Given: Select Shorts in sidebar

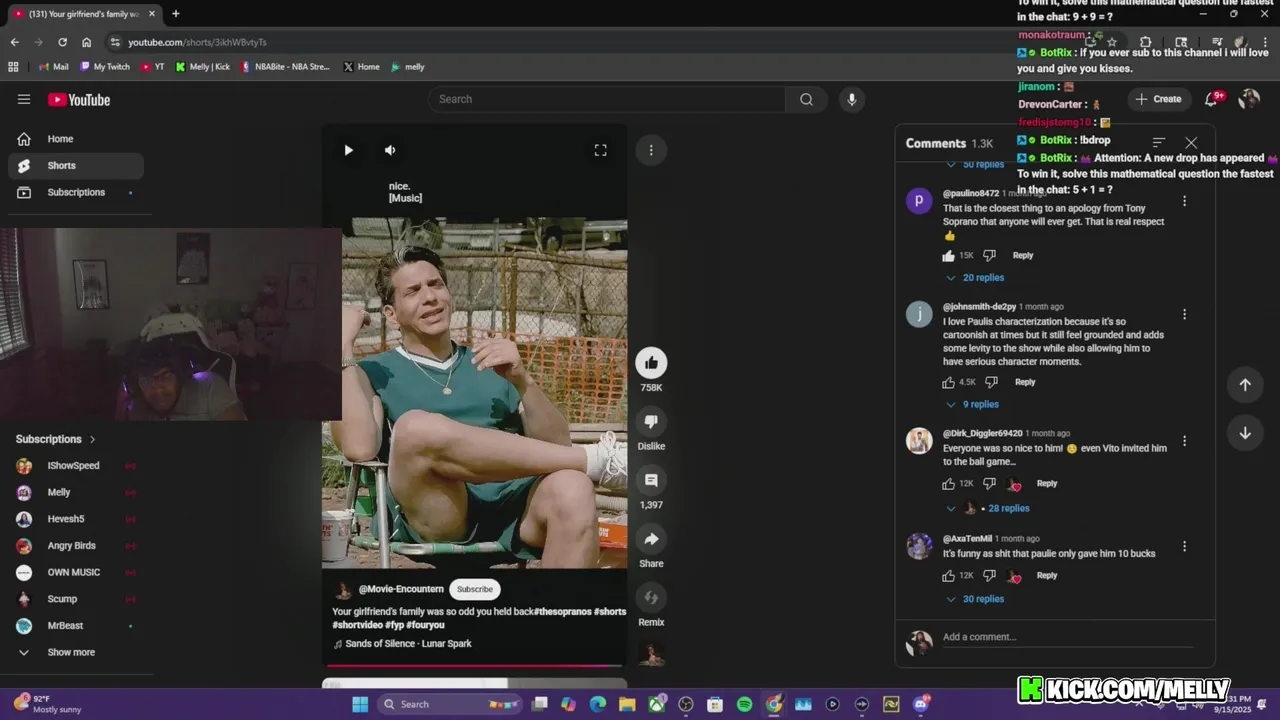Looking at the screenshot, I should pyautogui.click(x=76, y=166).
